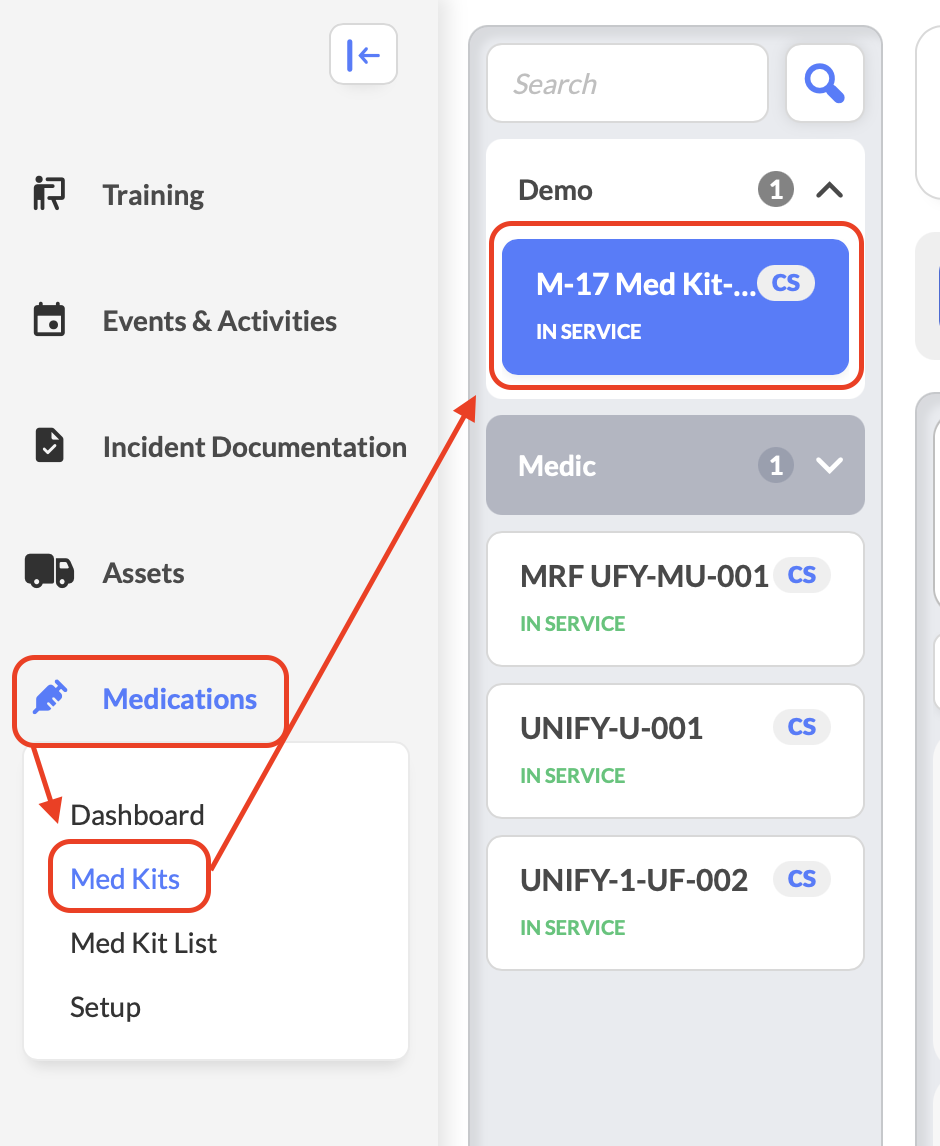Click the Assets truck icon
This screenshot has height=1146, width=940.
(49, 572)
